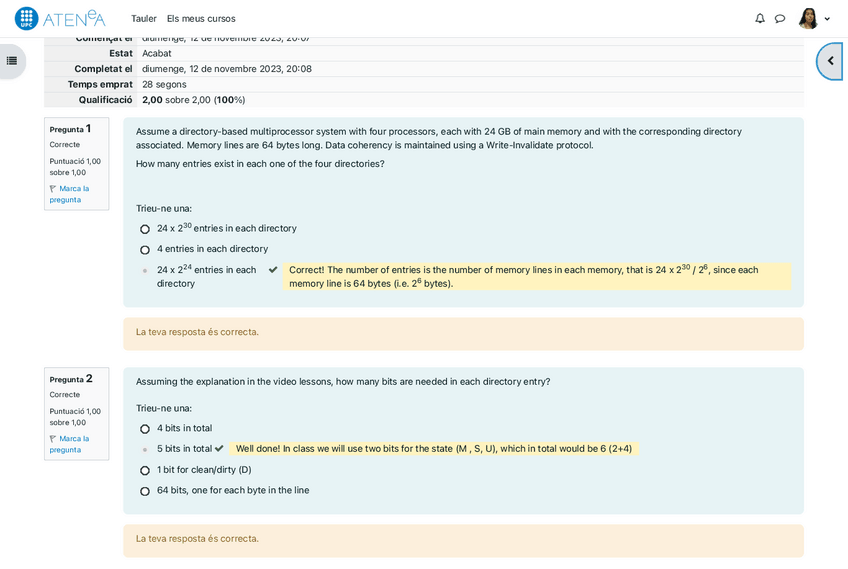The height and width of the screenshot is (569, 848).
Task: Choose "1 bit for clean/dirty (D)" option
Action: tap(145, 471)
